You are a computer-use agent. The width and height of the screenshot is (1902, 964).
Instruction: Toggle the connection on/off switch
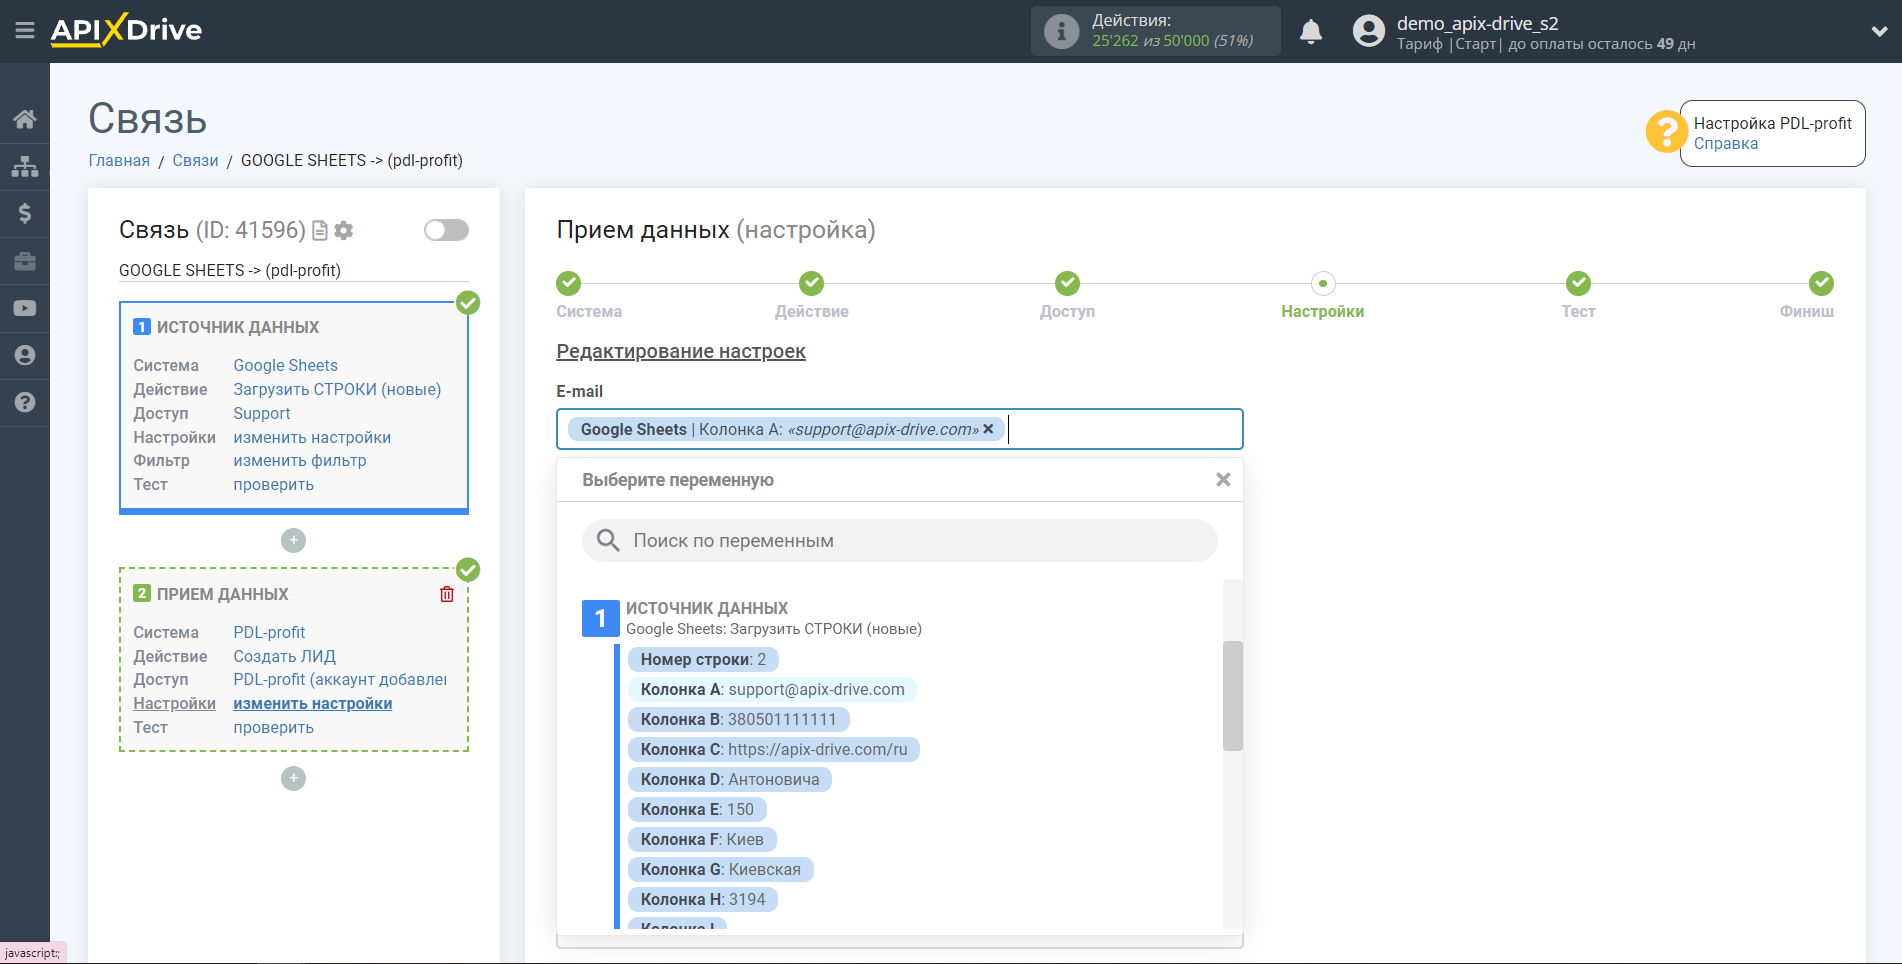tap(446, 230)
